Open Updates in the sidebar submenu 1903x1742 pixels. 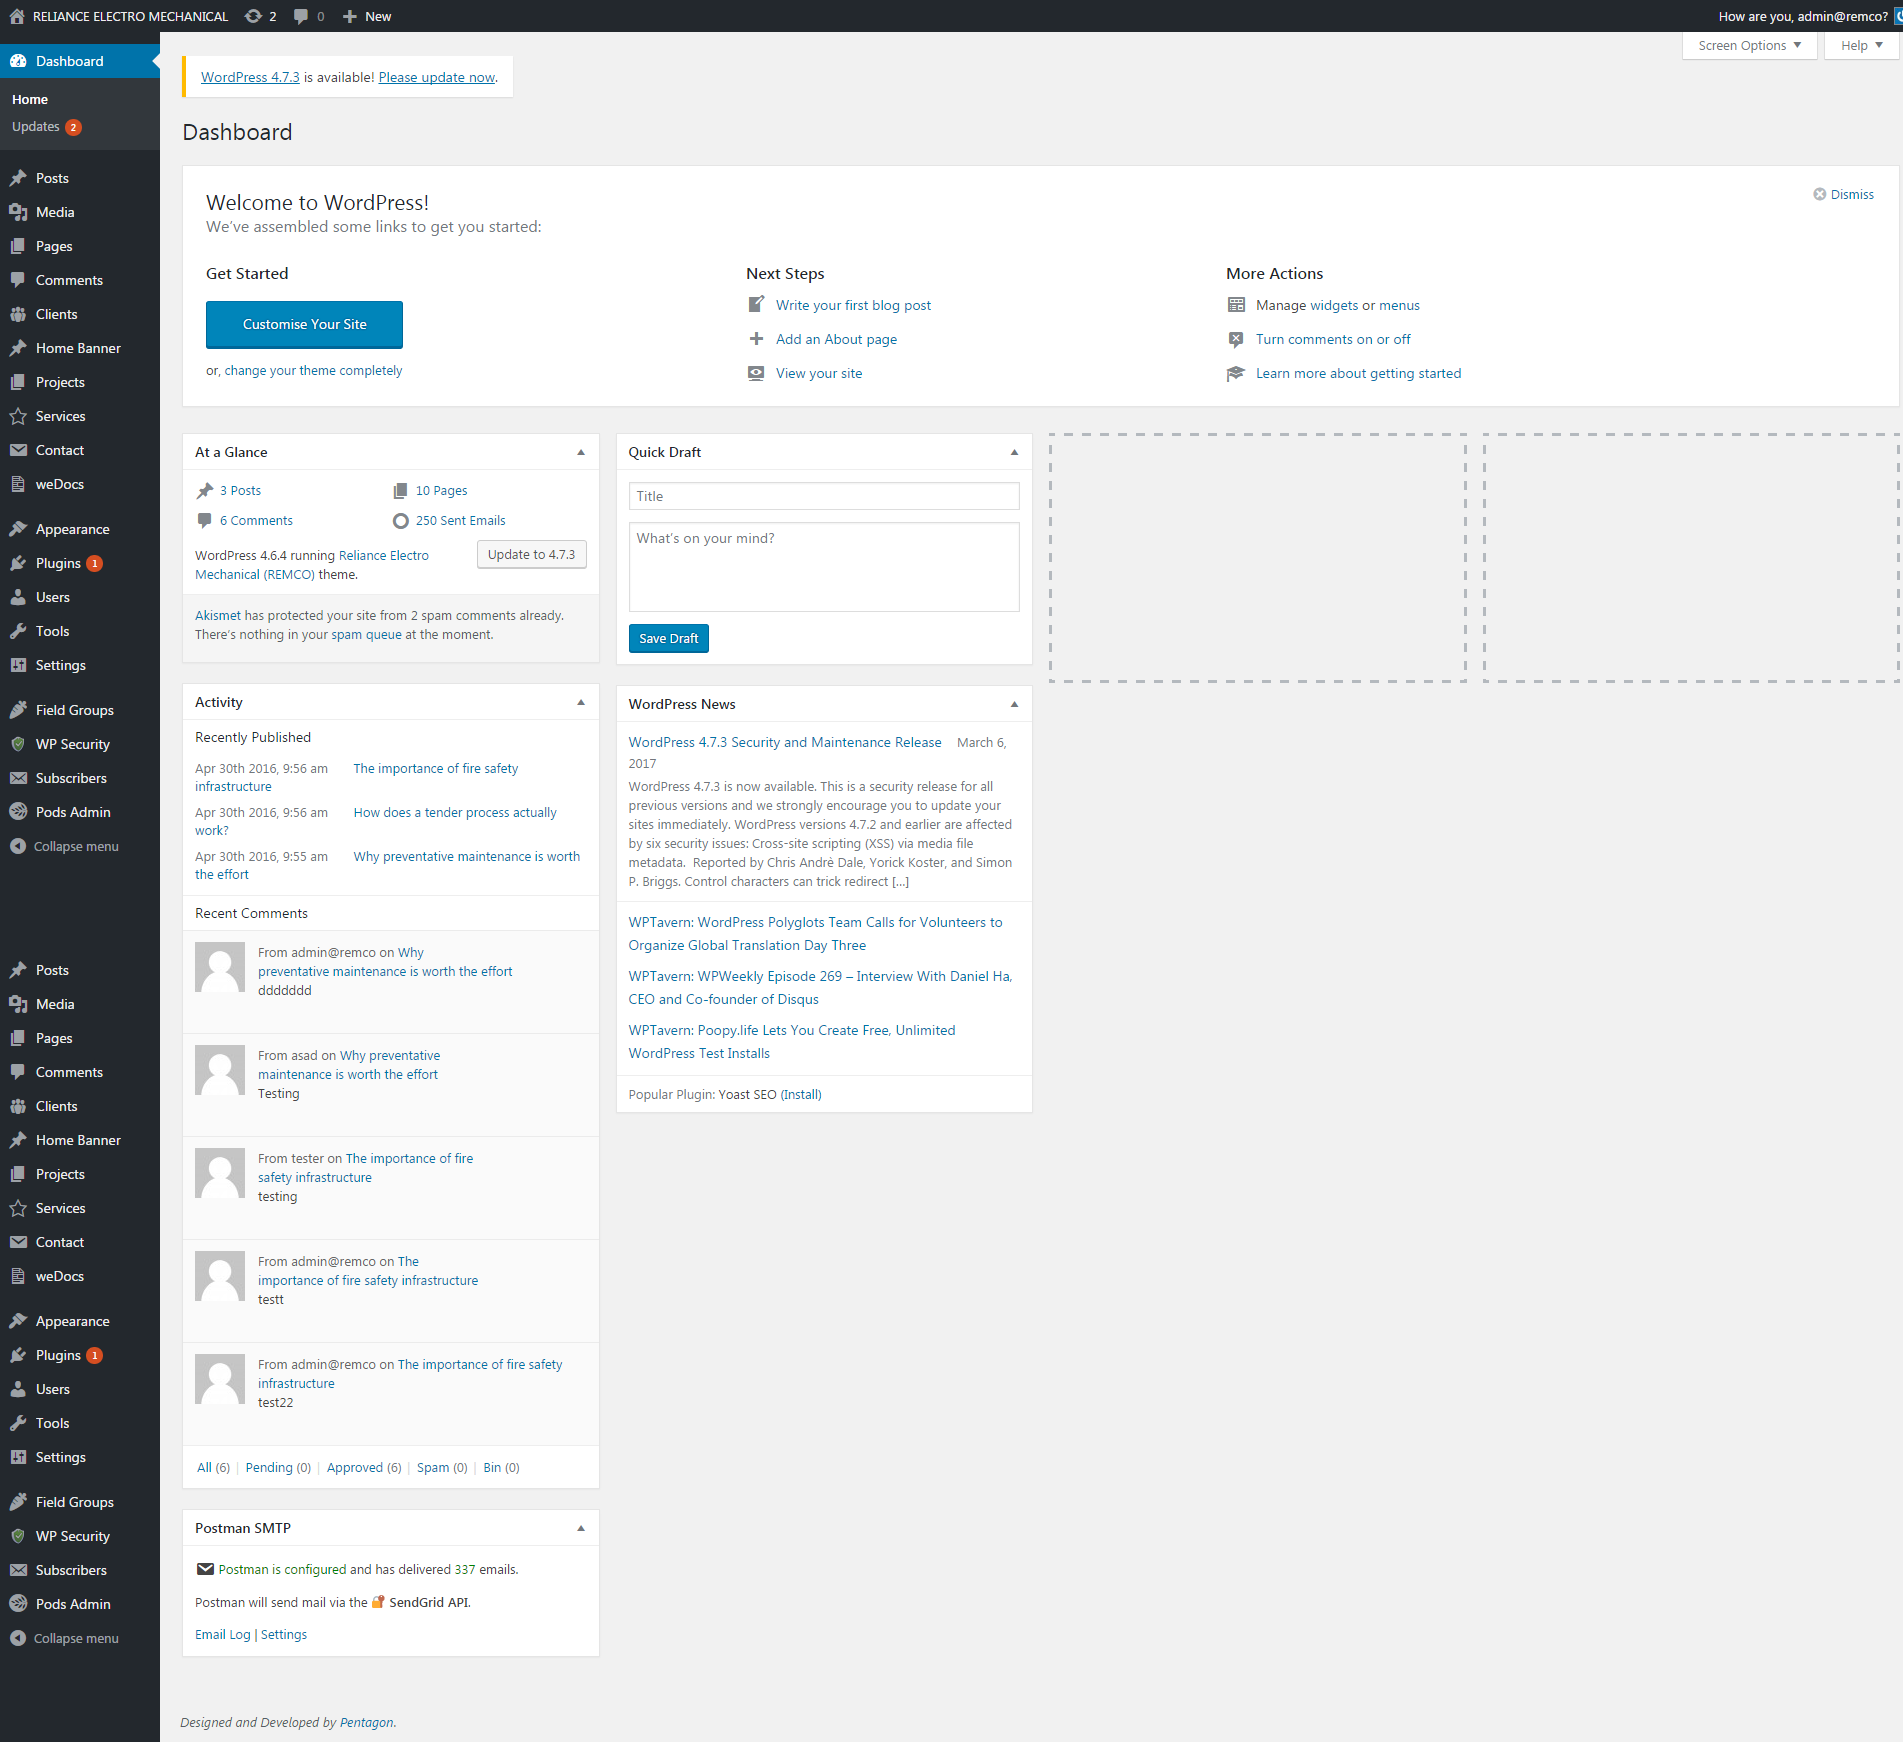(x=36, y=127)
